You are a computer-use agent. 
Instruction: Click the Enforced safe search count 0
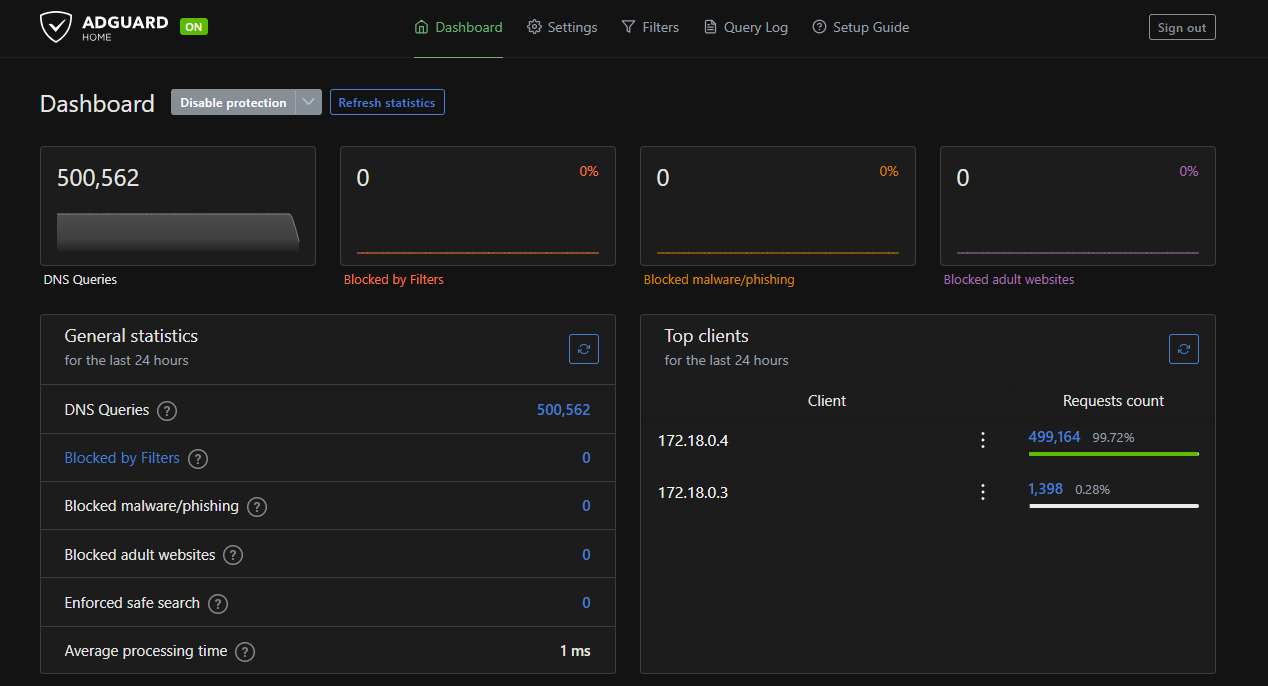pyautogui.click(x=586, y=603)
